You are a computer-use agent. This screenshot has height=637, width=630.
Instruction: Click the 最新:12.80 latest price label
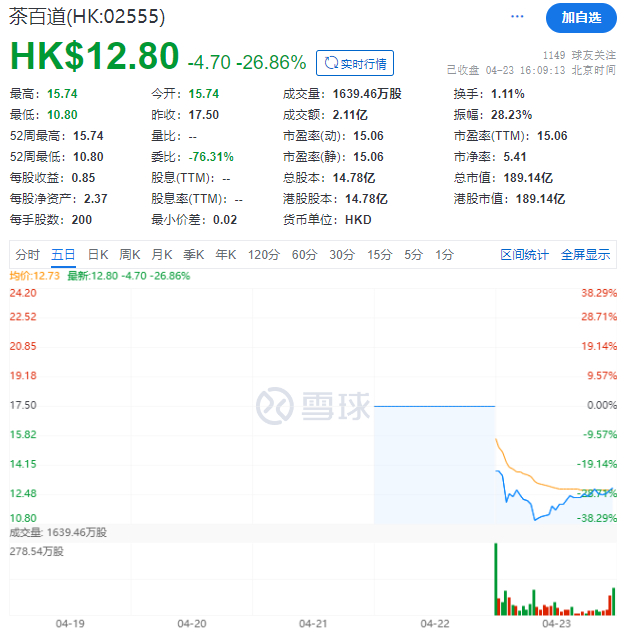(x=128, y=276)
